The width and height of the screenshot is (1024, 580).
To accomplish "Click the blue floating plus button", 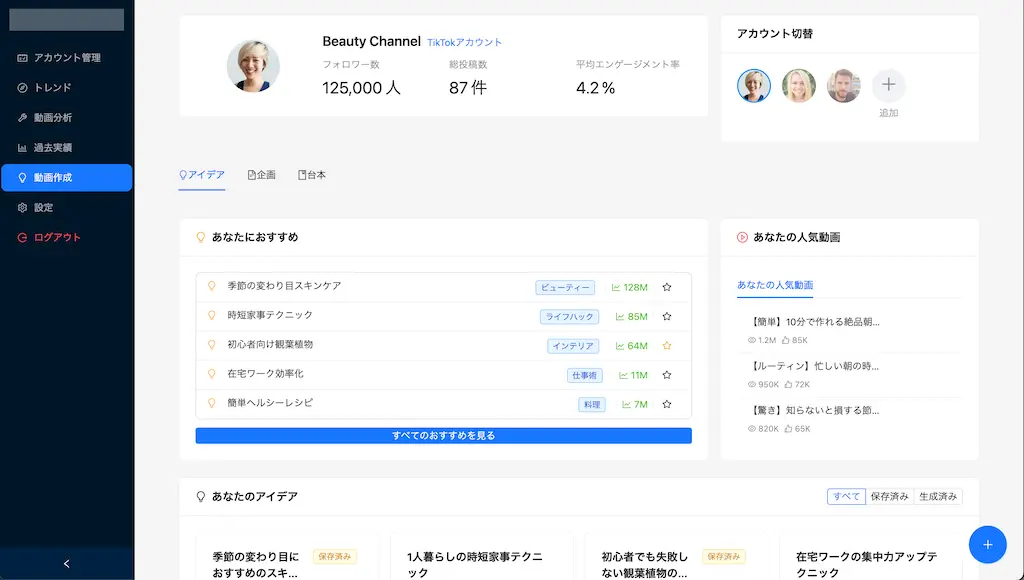I will pos(987,544).
